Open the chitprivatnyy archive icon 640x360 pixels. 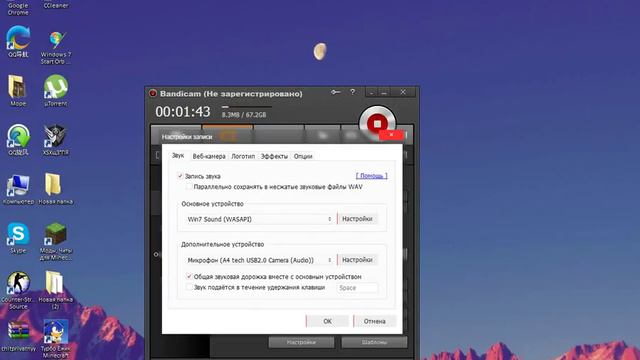tap(18, 336)
